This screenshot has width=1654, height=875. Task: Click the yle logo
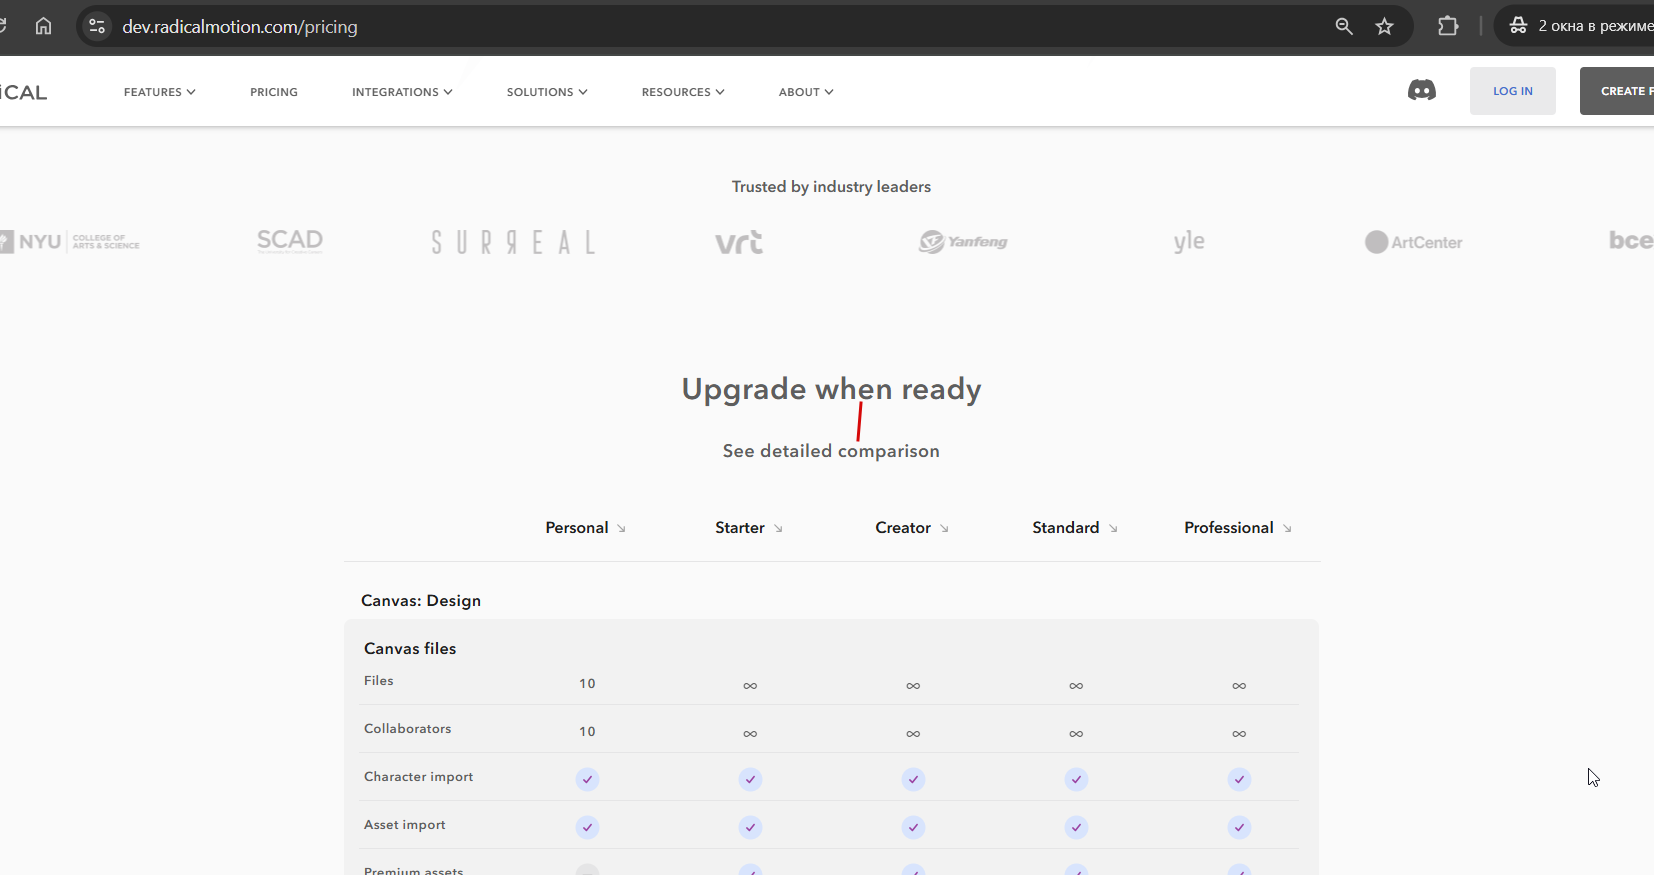1189,241
